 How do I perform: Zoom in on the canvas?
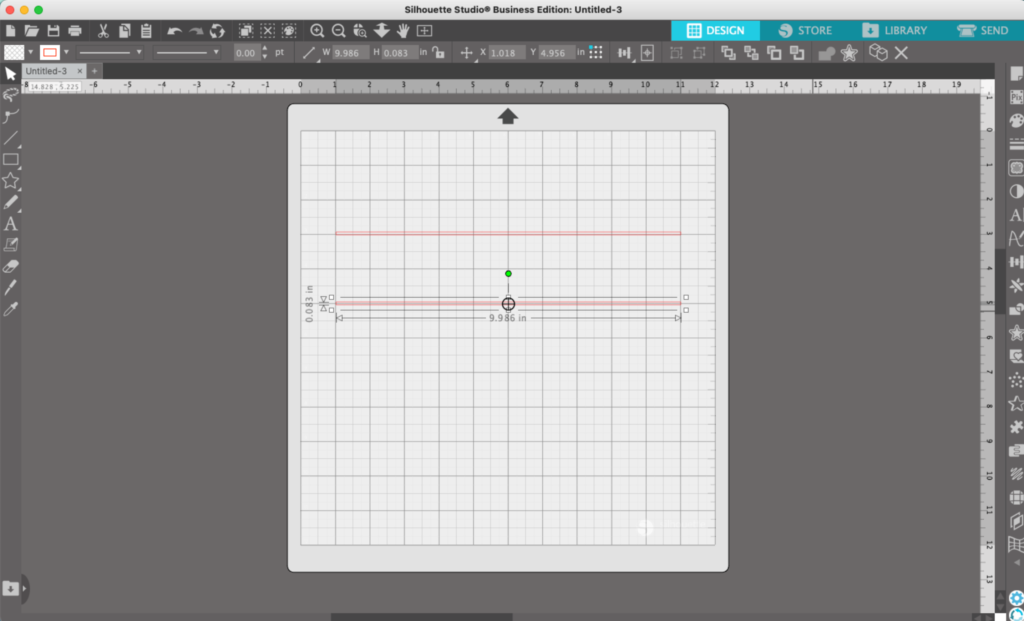317,31
